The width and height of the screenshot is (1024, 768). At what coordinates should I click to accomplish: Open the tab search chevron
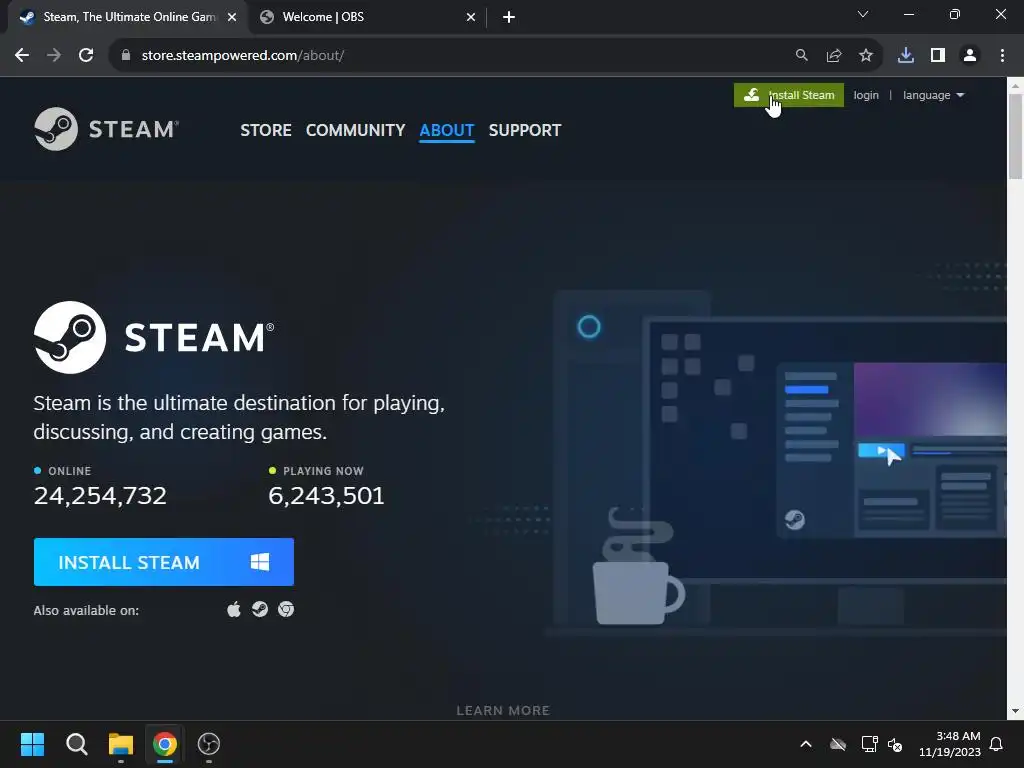863,14
